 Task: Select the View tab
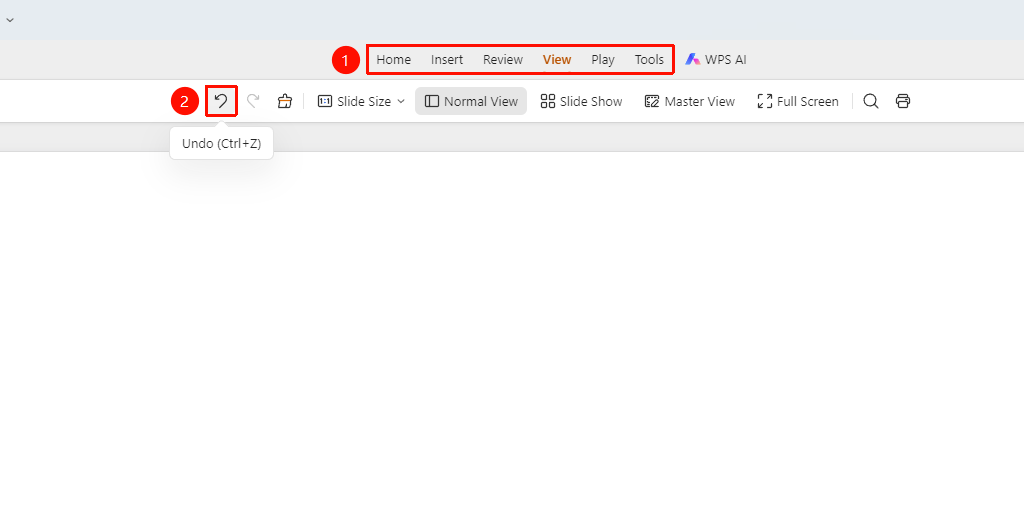(557, 60)
